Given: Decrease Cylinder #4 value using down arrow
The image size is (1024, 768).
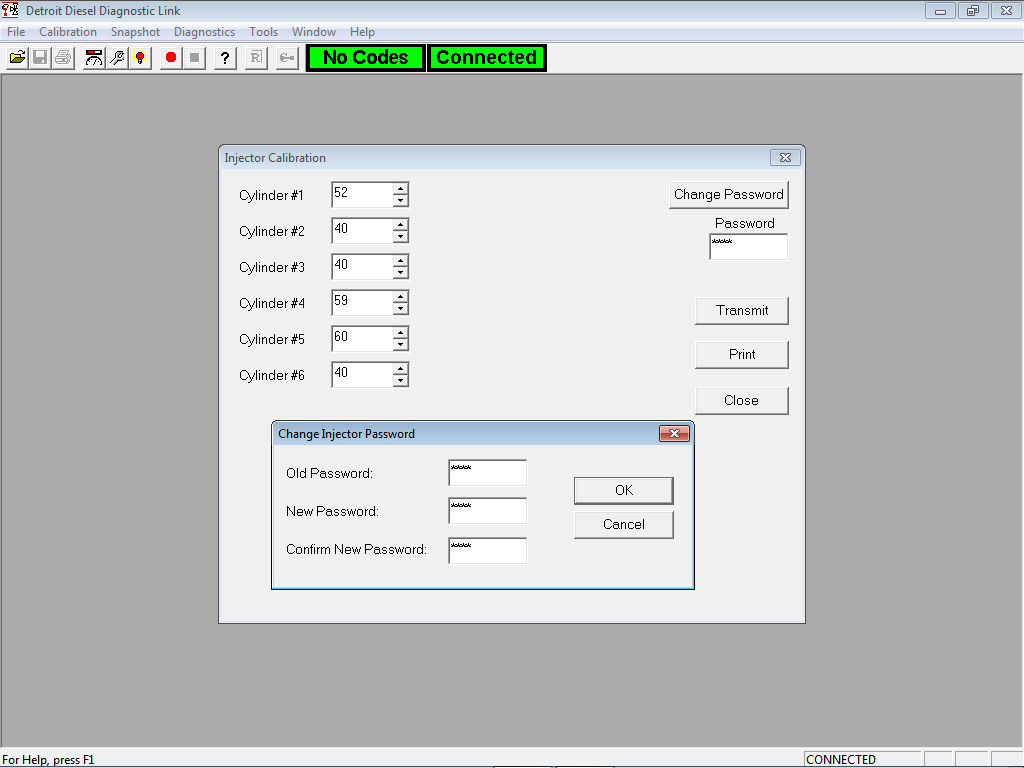Looking at the screenshot, I should coord(401,307).
